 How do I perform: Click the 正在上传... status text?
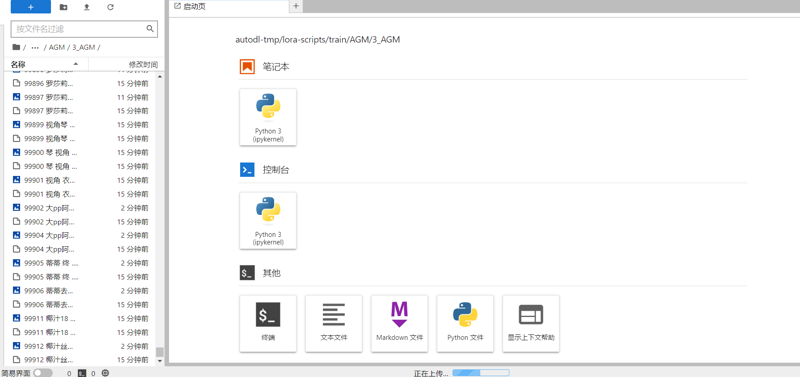(x=431, y=373)
